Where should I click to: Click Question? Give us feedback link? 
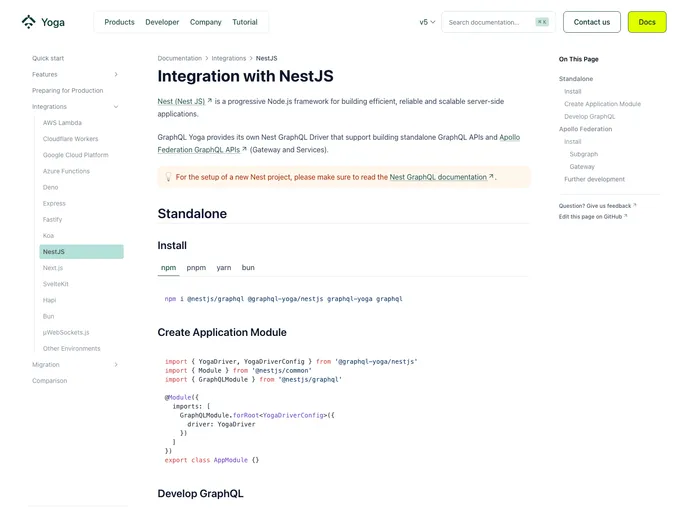click(597, 206)
